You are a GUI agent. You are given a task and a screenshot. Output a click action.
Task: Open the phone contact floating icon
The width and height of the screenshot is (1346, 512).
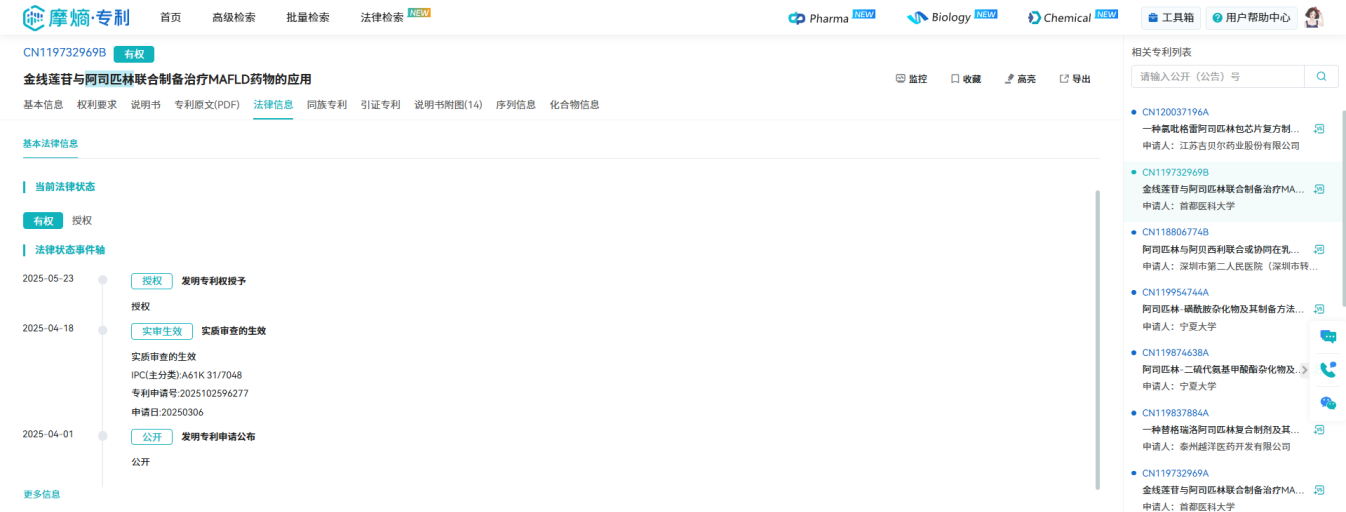[x=1328, y=369]
